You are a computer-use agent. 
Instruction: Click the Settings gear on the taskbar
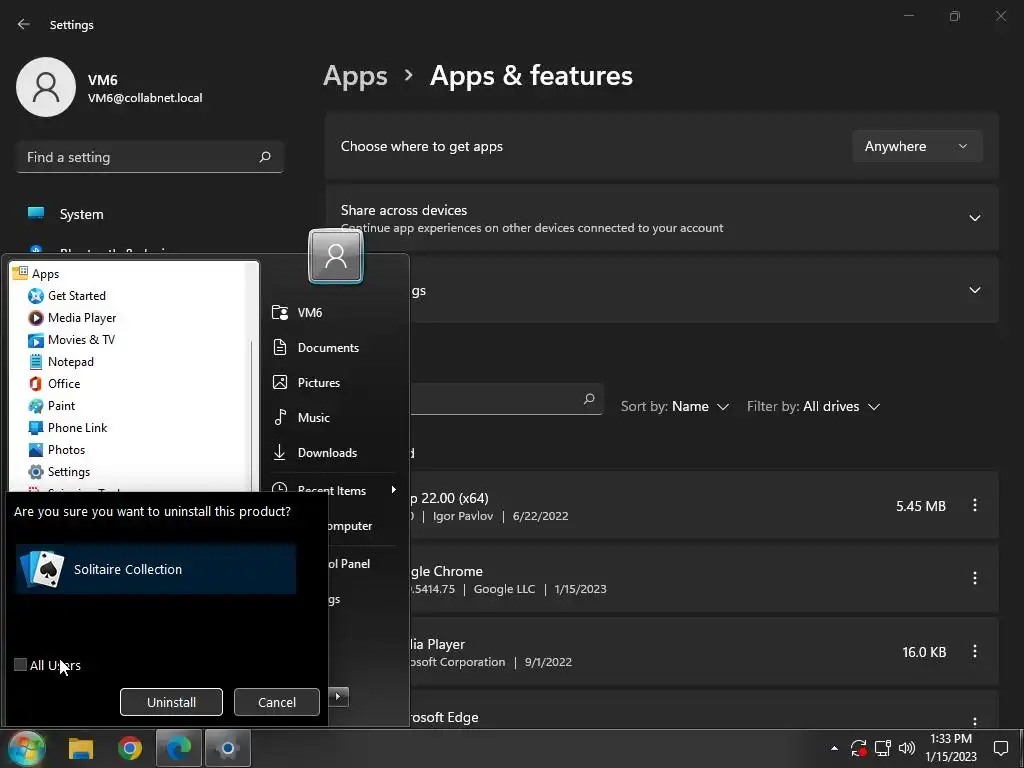pyautogui.click(x=227, y=748)
